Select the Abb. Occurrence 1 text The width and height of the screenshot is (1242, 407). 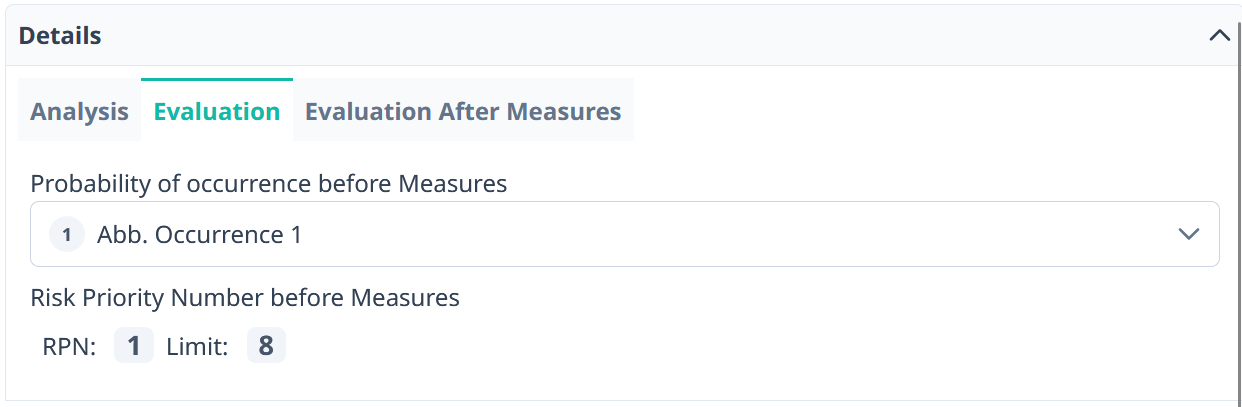pos(199,235)
